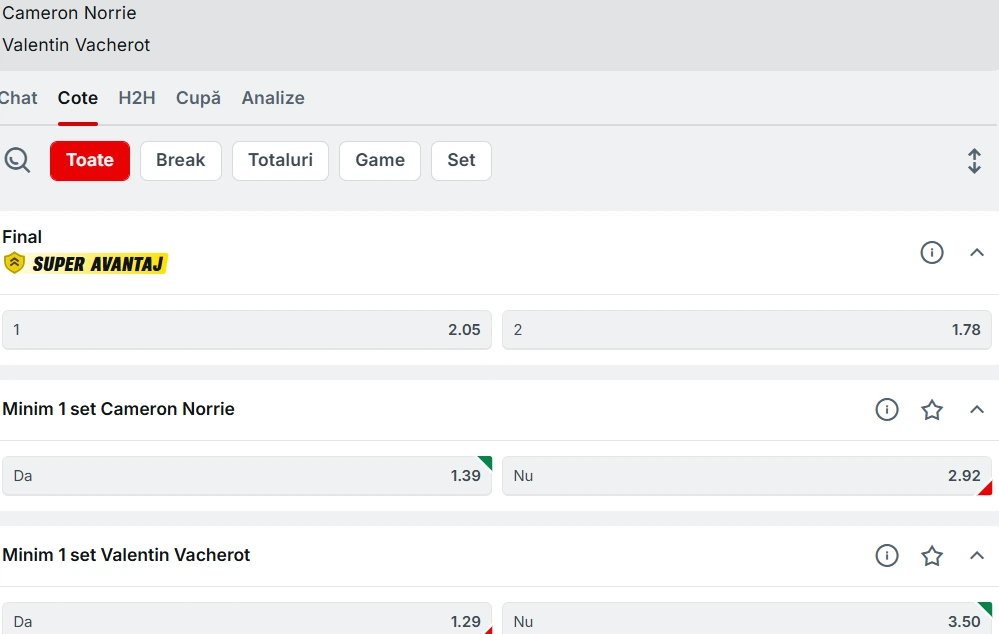The image size is (999, 634).
Task: Collapse the Final market section
Action: tap(977, 253)
